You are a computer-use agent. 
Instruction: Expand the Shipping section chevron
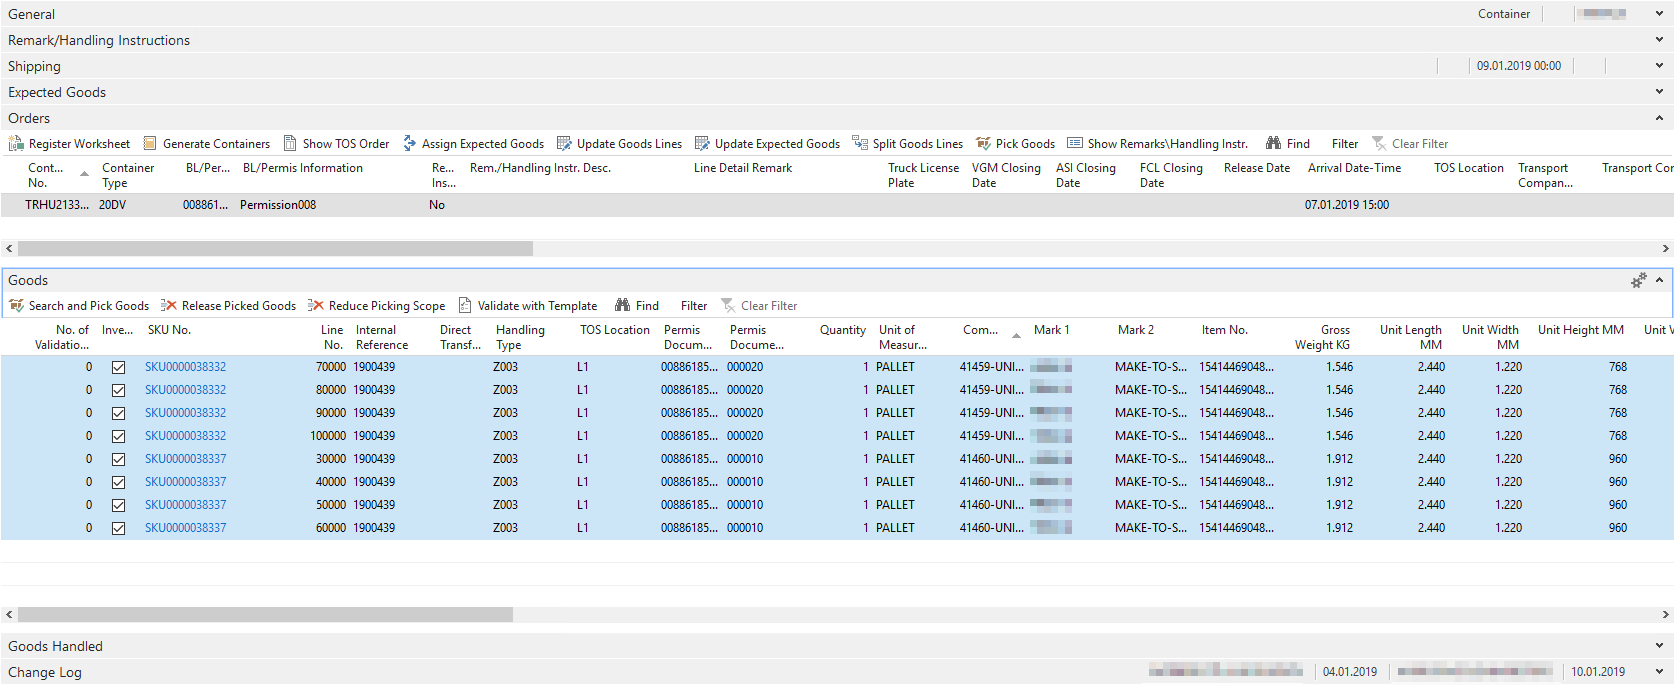click(x=1659, y=66)
